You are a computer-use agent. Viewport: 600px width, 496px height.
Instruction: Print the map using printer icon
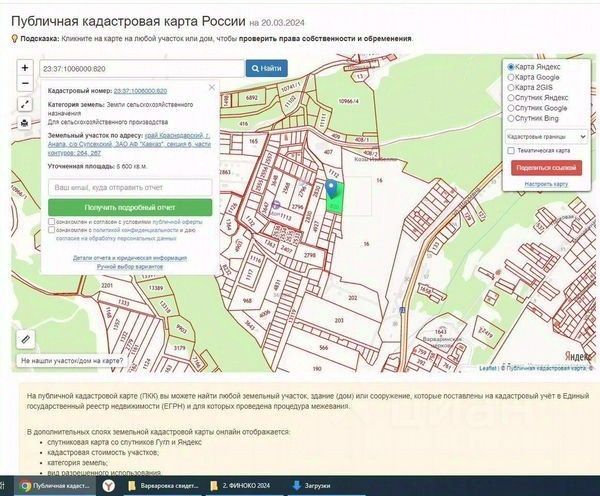pos(25,123)
